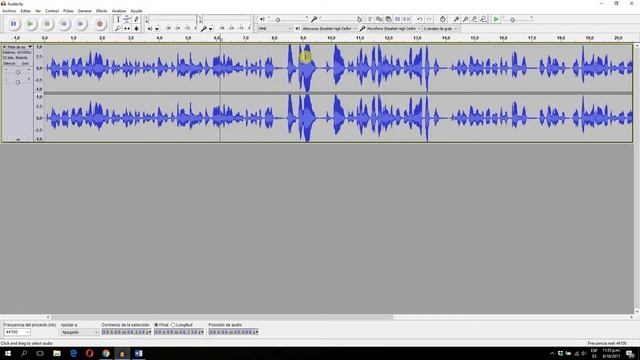Click the audio position time field
The image size is (640, 360).
233,332
